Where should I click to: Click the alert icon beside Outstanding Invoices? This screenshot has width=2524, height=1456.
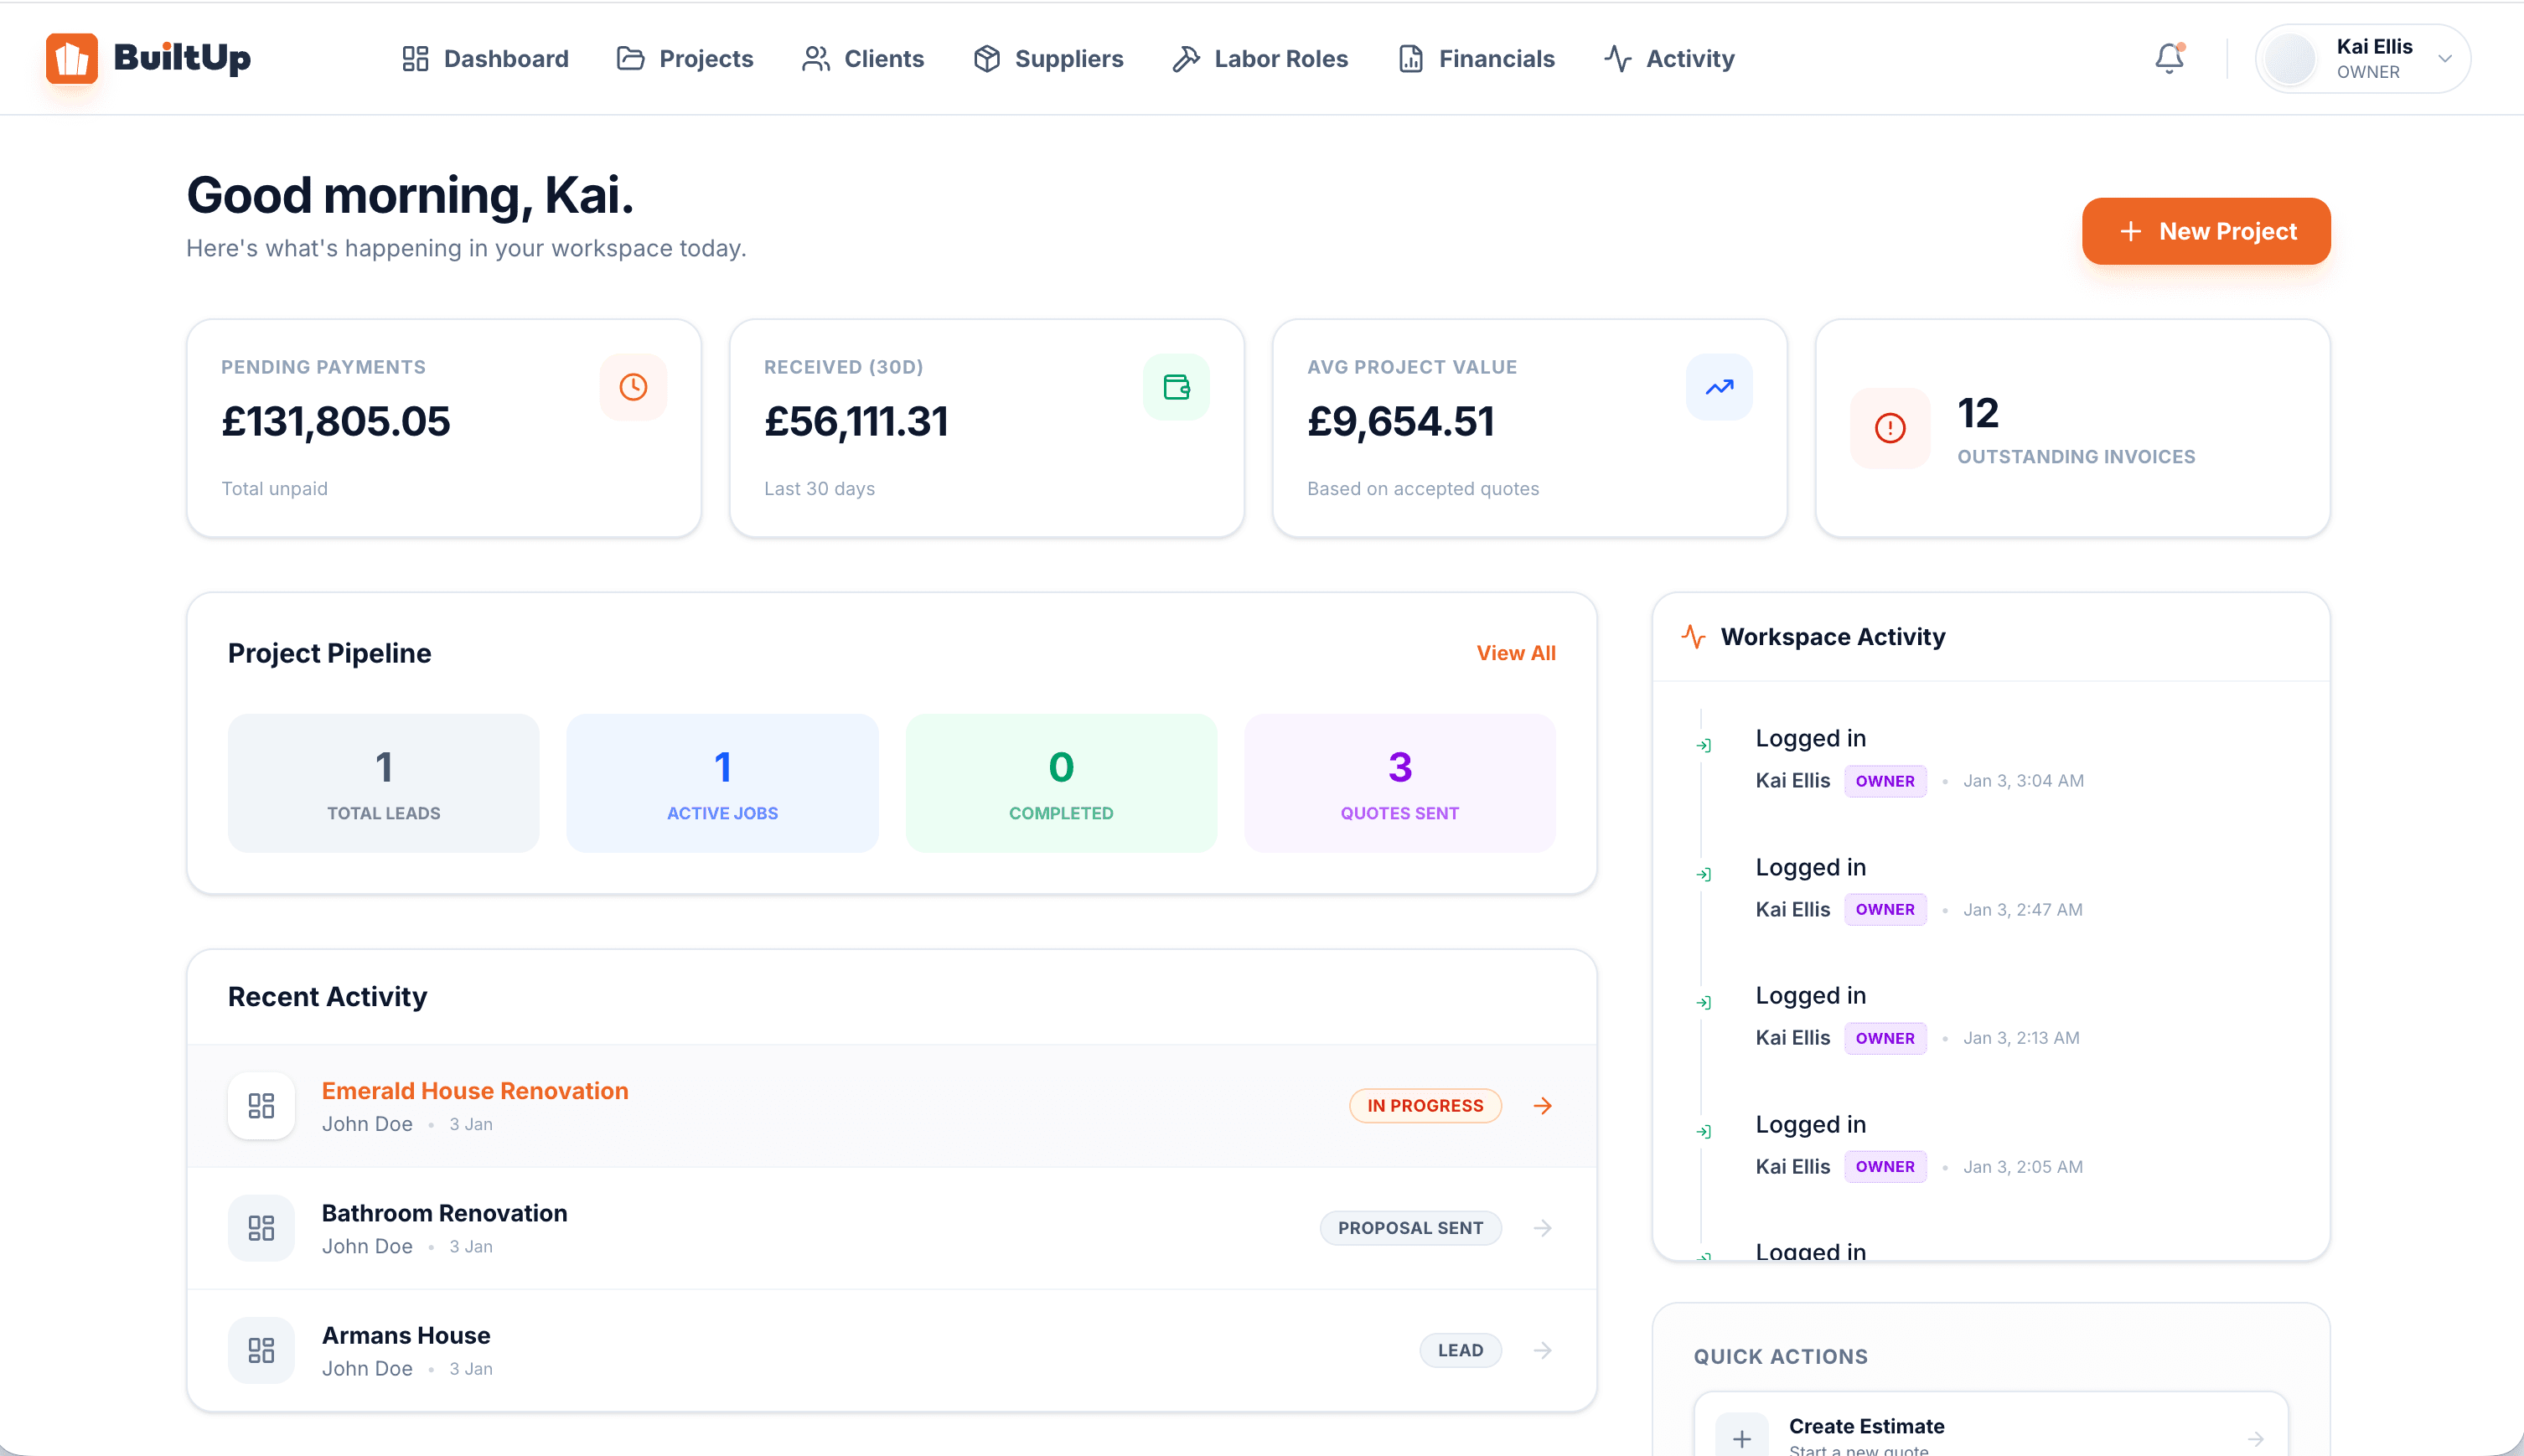(x=1889, y=428)
